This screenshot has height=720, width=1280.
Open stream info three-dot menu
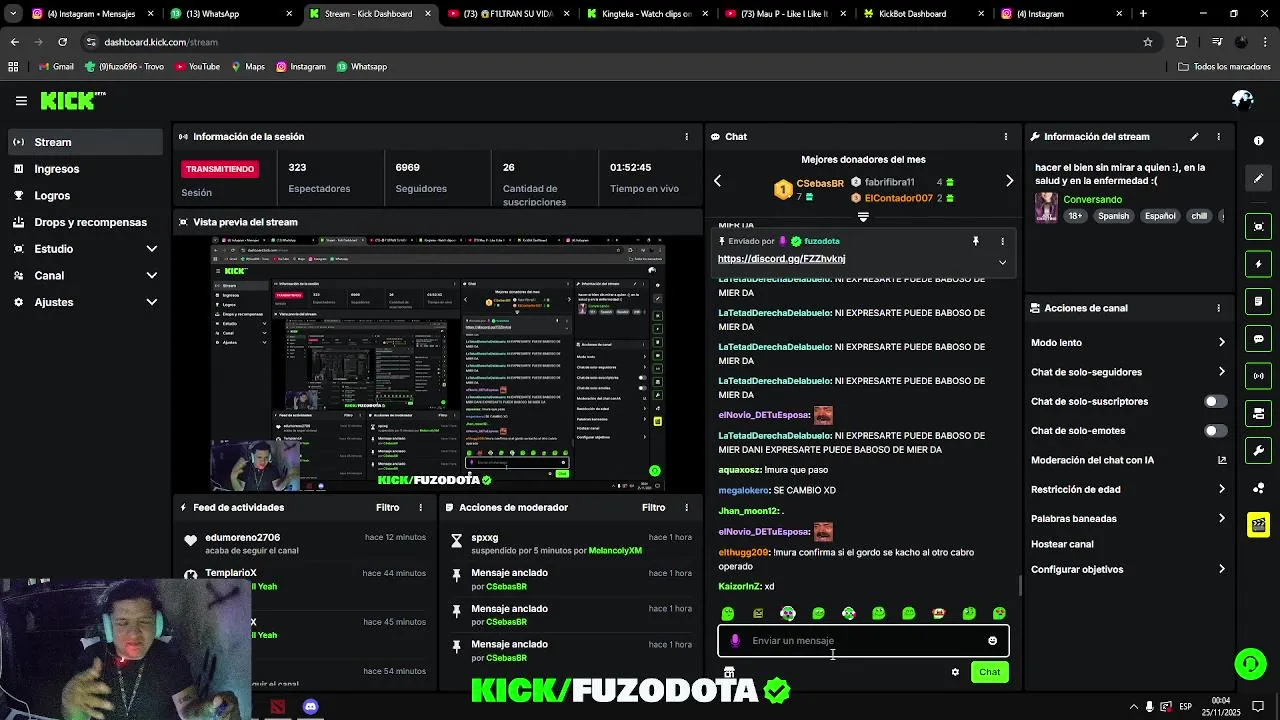pos(1218,137)
